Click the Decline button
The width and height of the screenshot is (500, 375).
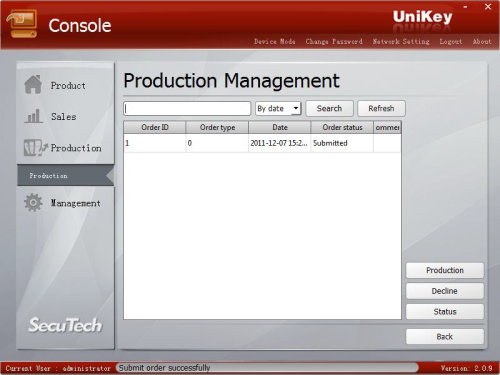[x=445, y=291]
